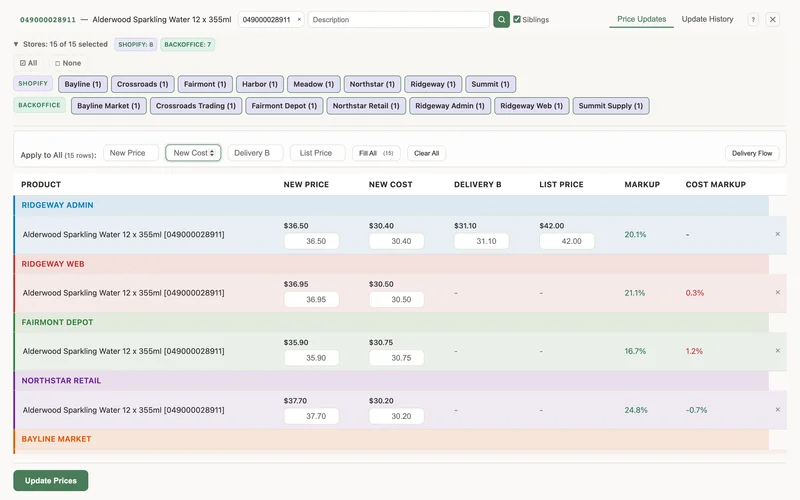The height and width of the screenshot is (500, 800).
Task: Toggle the Northstar Retail (1) chip
Action: (366, 106)
